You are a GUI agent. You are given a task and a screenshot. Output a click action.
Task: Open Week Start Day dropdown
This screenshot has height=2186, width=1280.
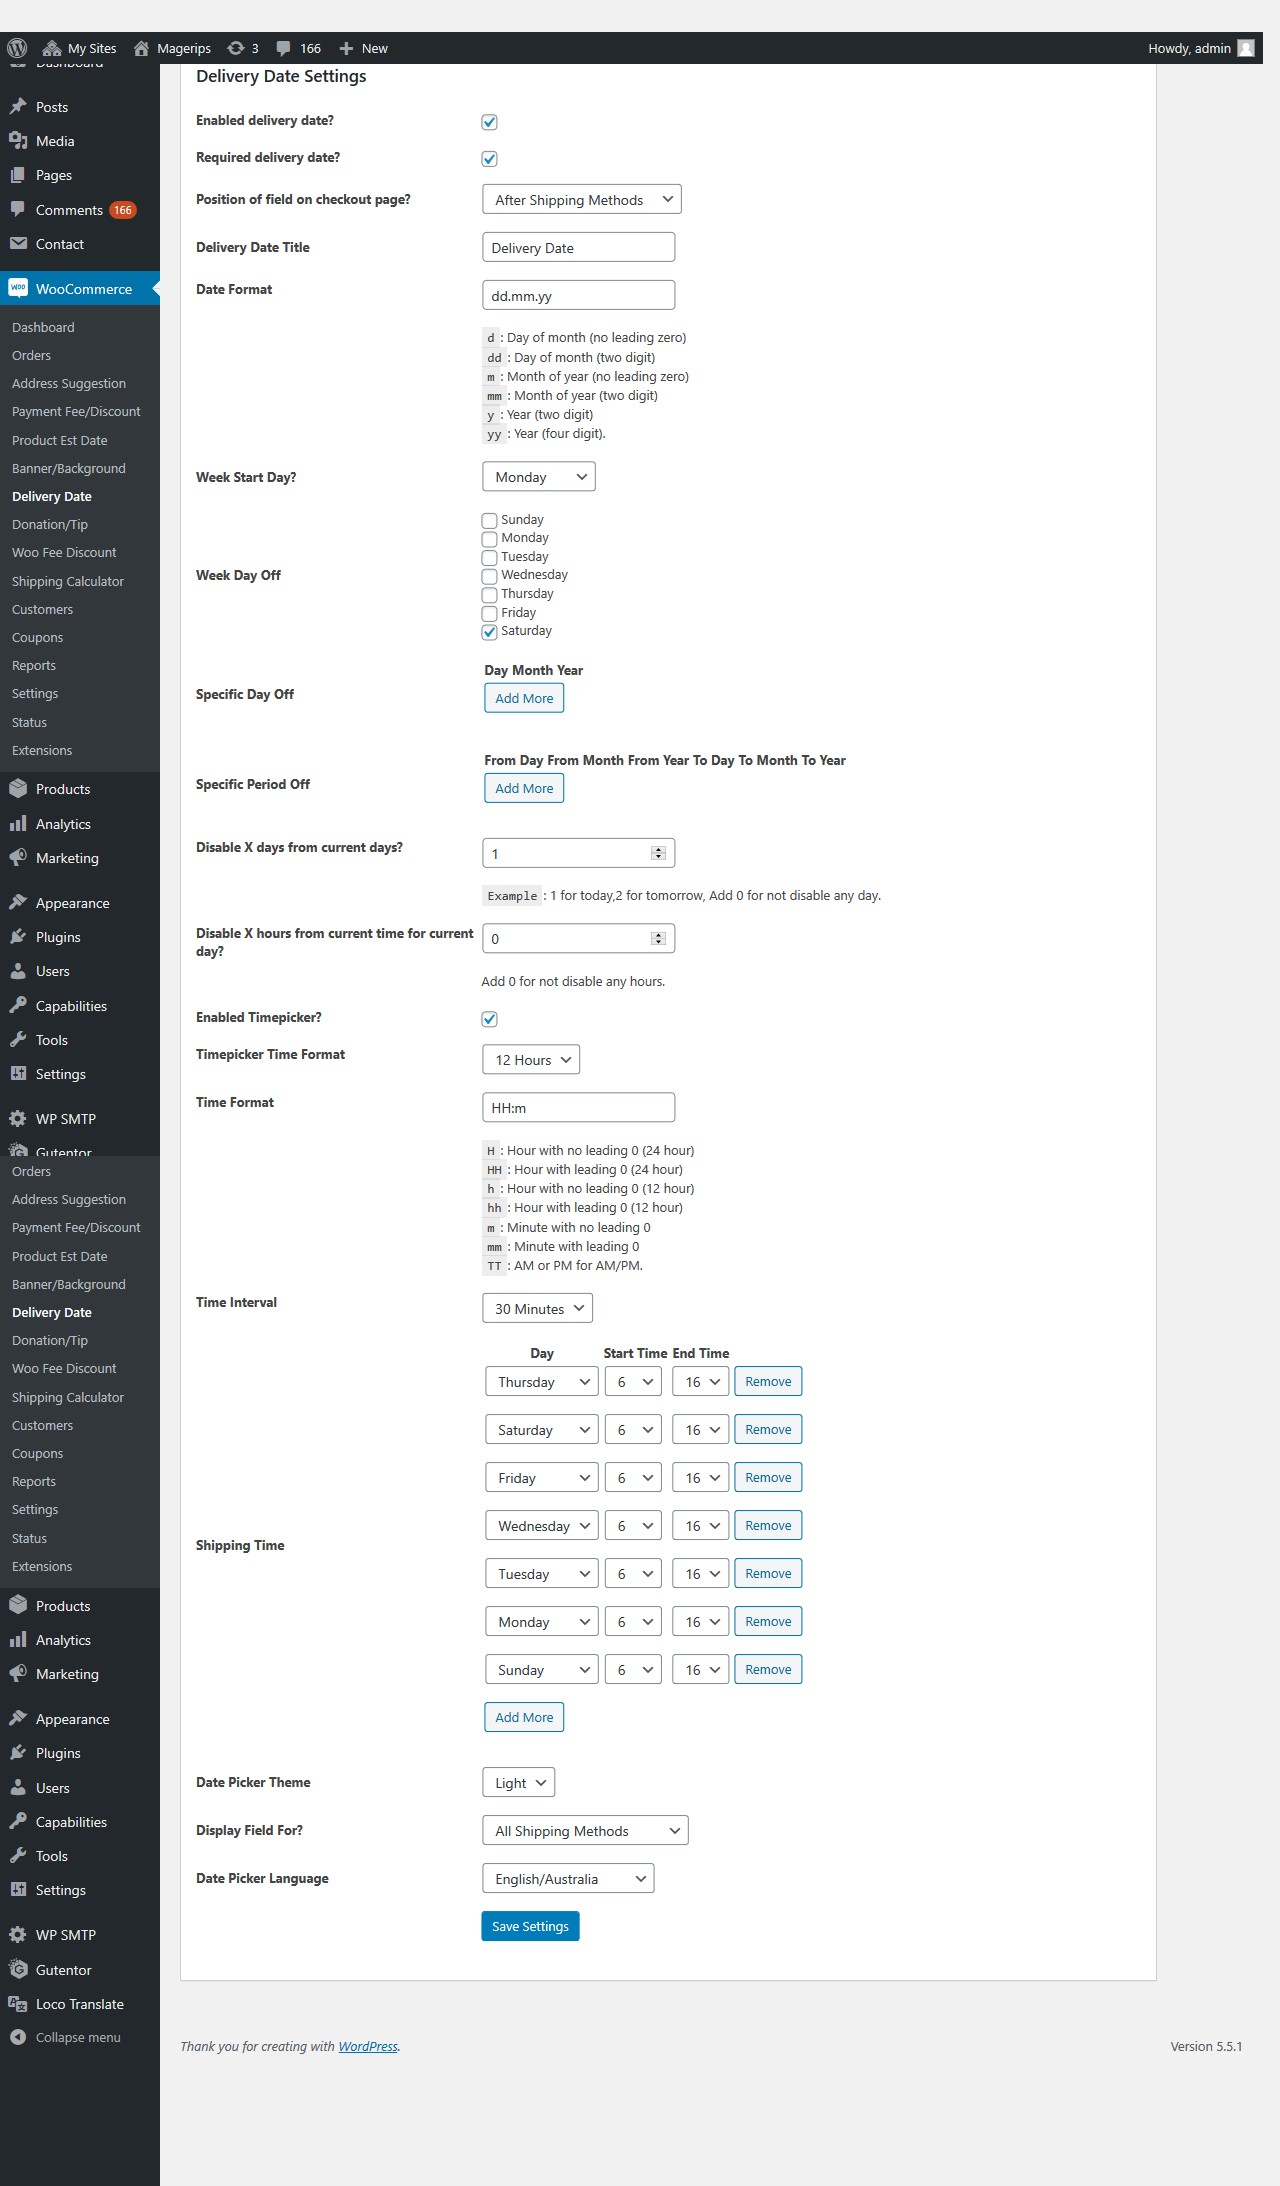point(539,477)
